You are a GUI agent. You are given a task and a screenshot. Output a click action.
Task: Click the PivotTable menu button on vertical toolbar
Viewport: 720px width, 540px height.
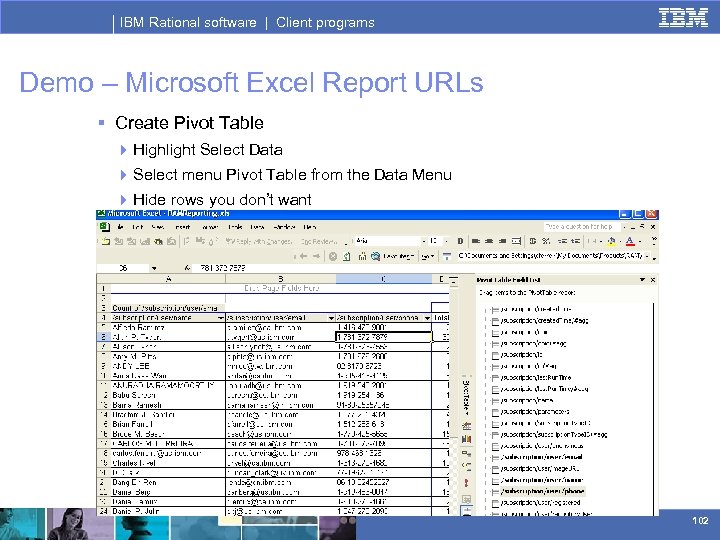coord(467,398)
